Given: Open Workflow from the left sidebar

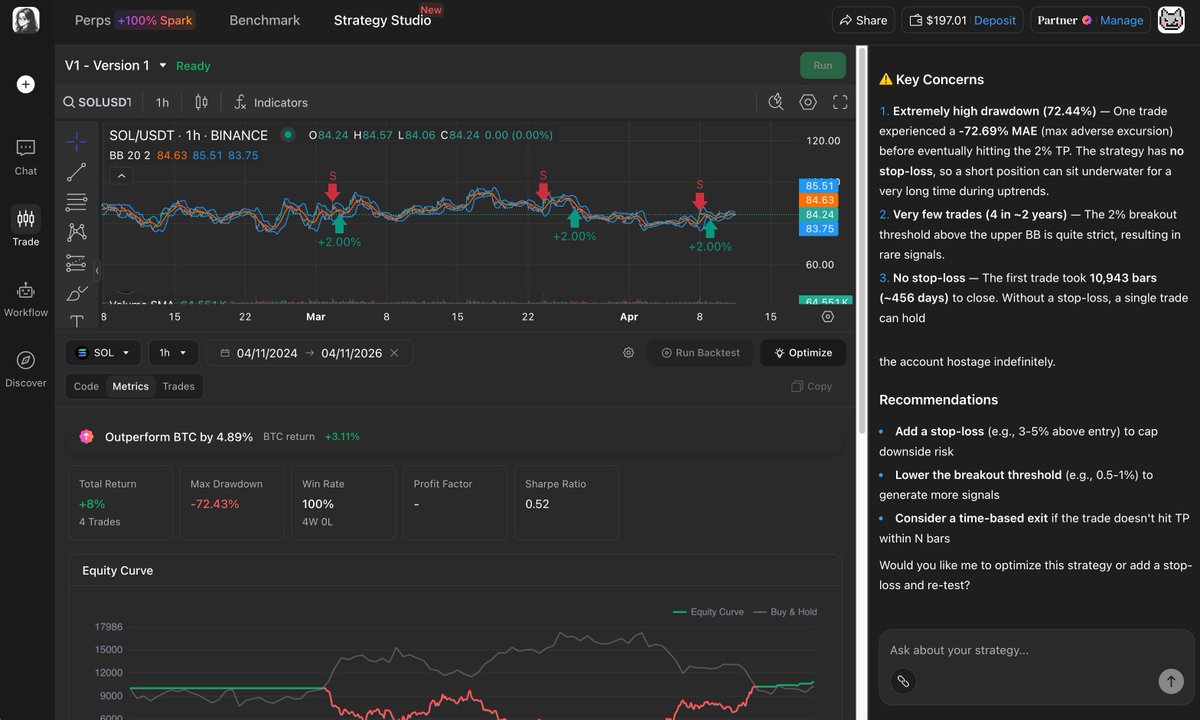Looking at the screenshot, I should tap(26, 300).
